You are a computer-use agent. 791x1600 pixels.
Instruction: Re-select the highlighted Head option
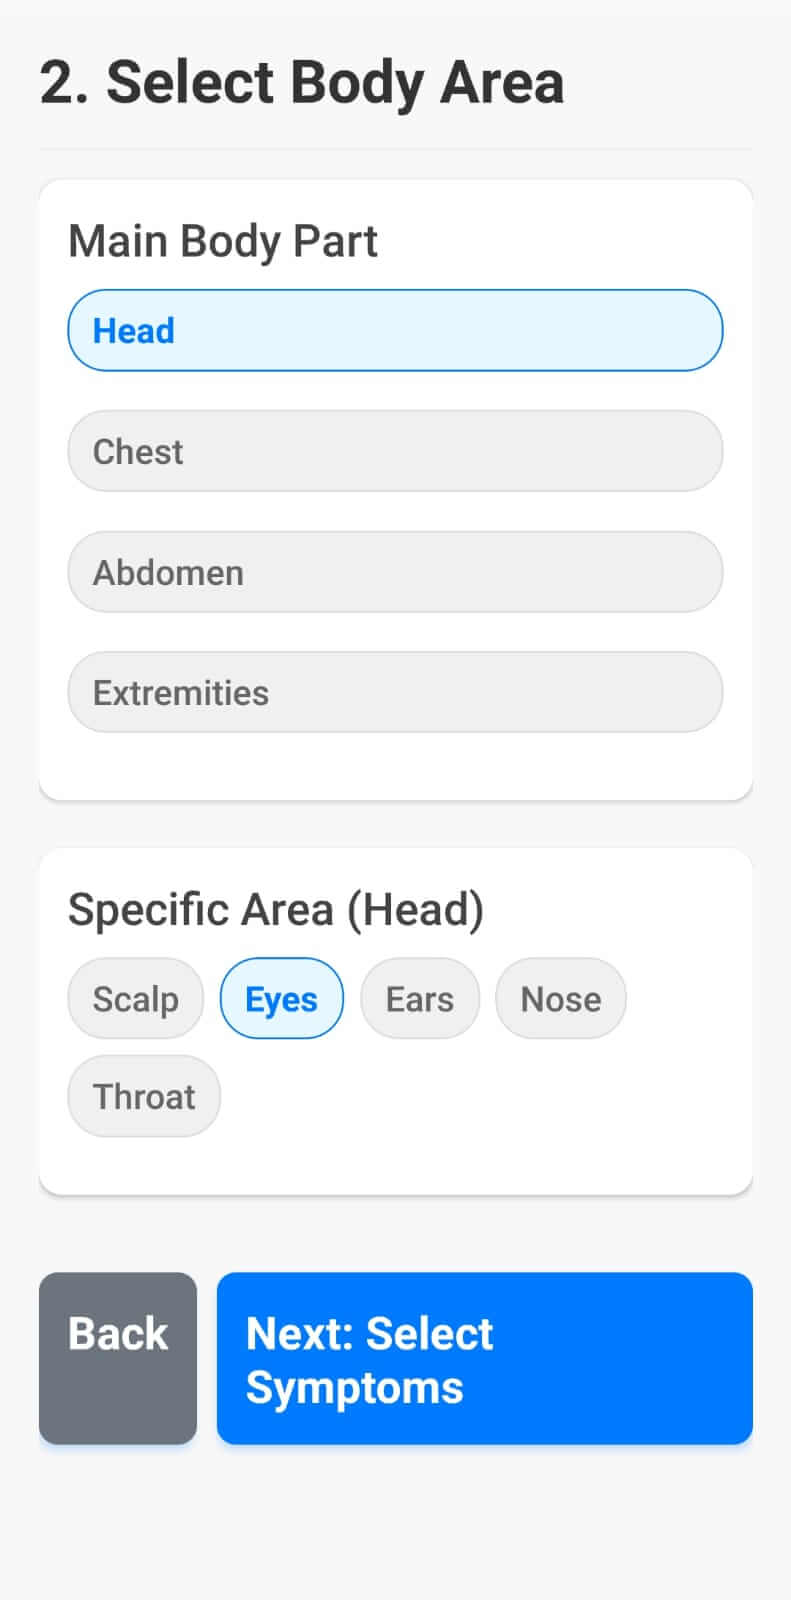395,330
